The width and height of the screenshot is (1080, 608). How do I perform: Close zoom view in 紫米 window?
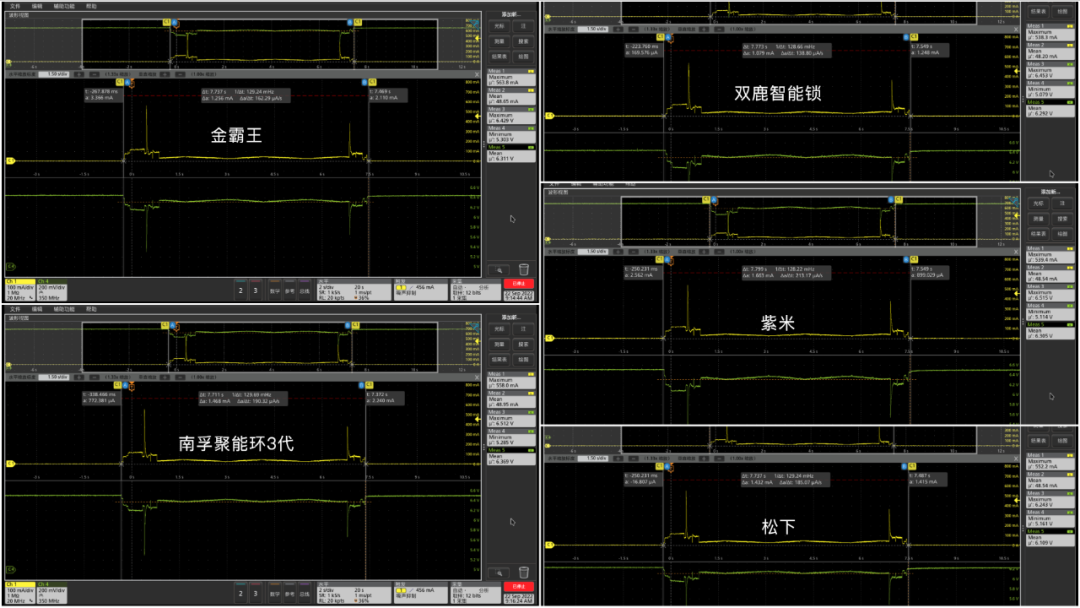coord(1016,251)
